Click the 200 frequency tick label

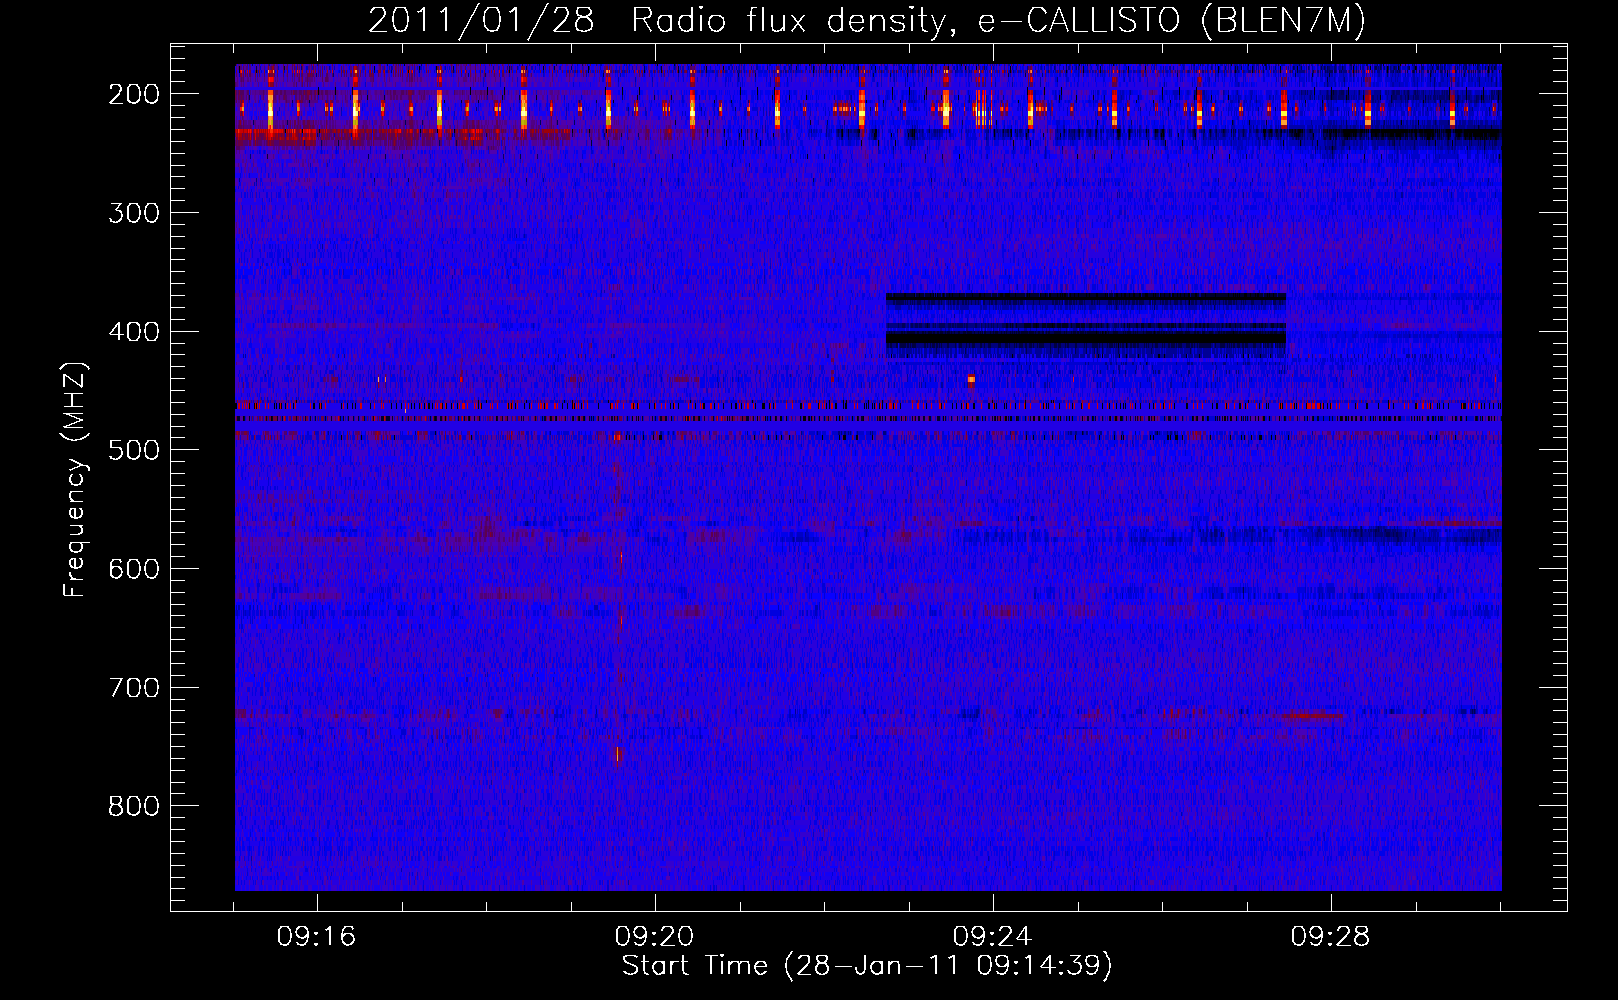click(x=133, y=94)
